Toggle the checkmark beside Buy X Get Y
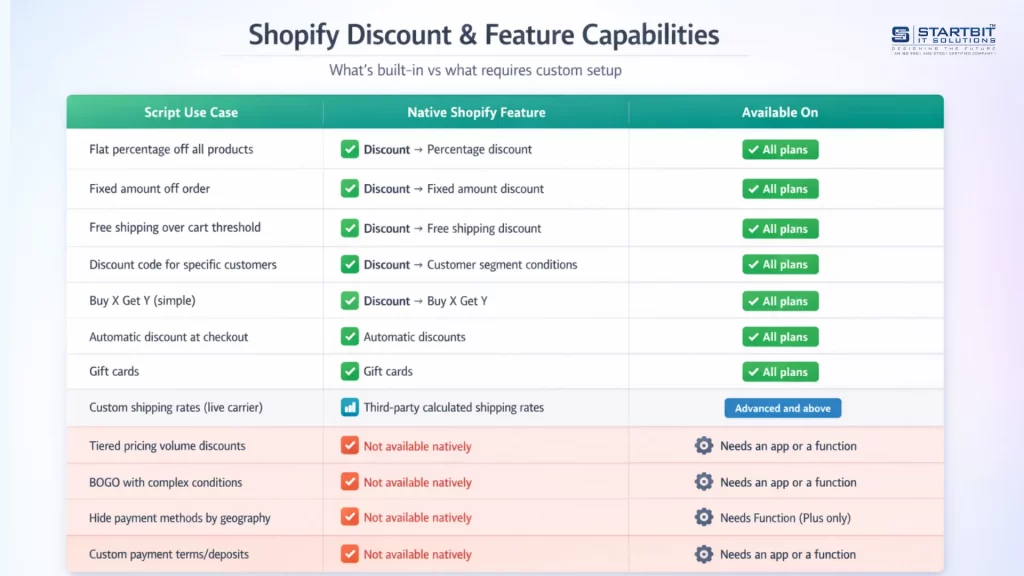1024x576 pixels. point(349,300)
